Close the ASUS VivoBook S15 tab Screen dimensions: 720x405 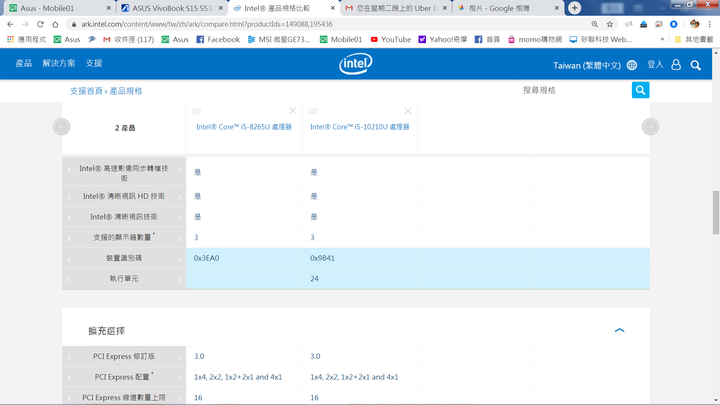pos(220,8)
